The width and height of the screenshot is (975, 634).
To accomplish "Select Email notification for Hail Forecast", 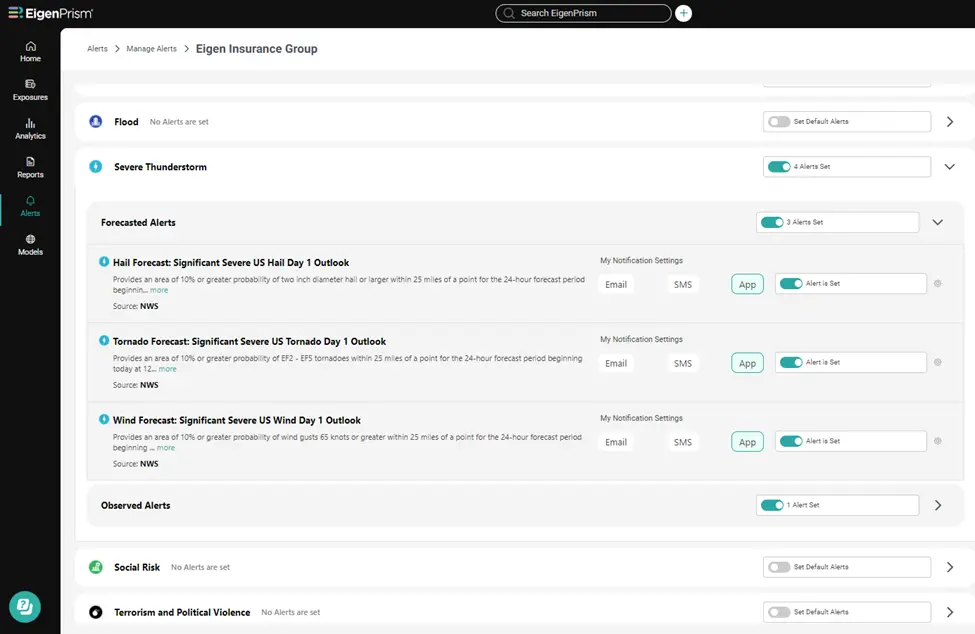I will 616,285.
